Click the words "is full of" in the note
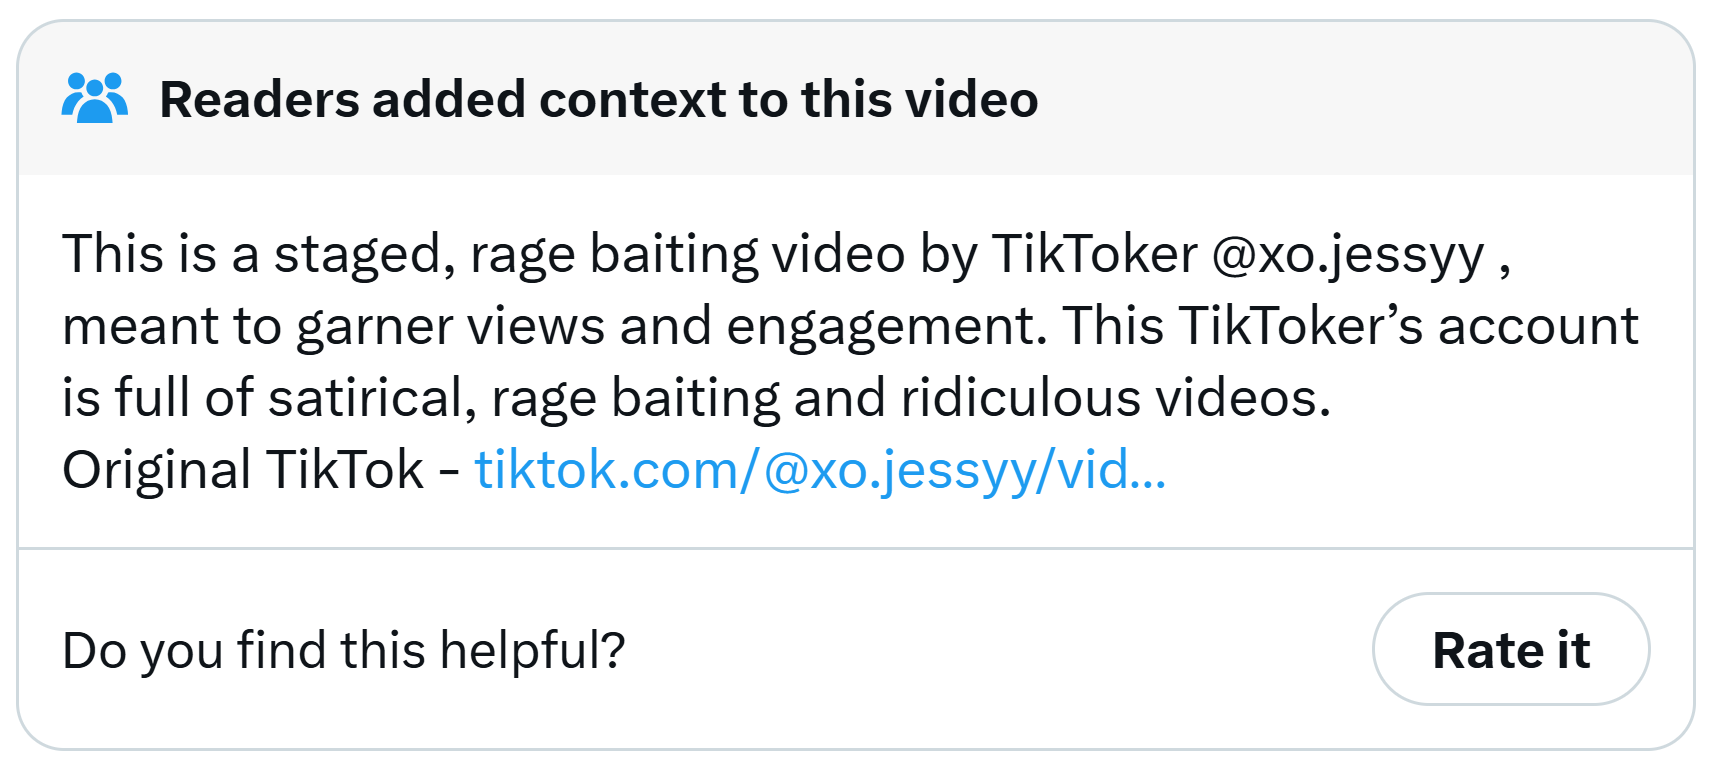 tap(158, 398)
